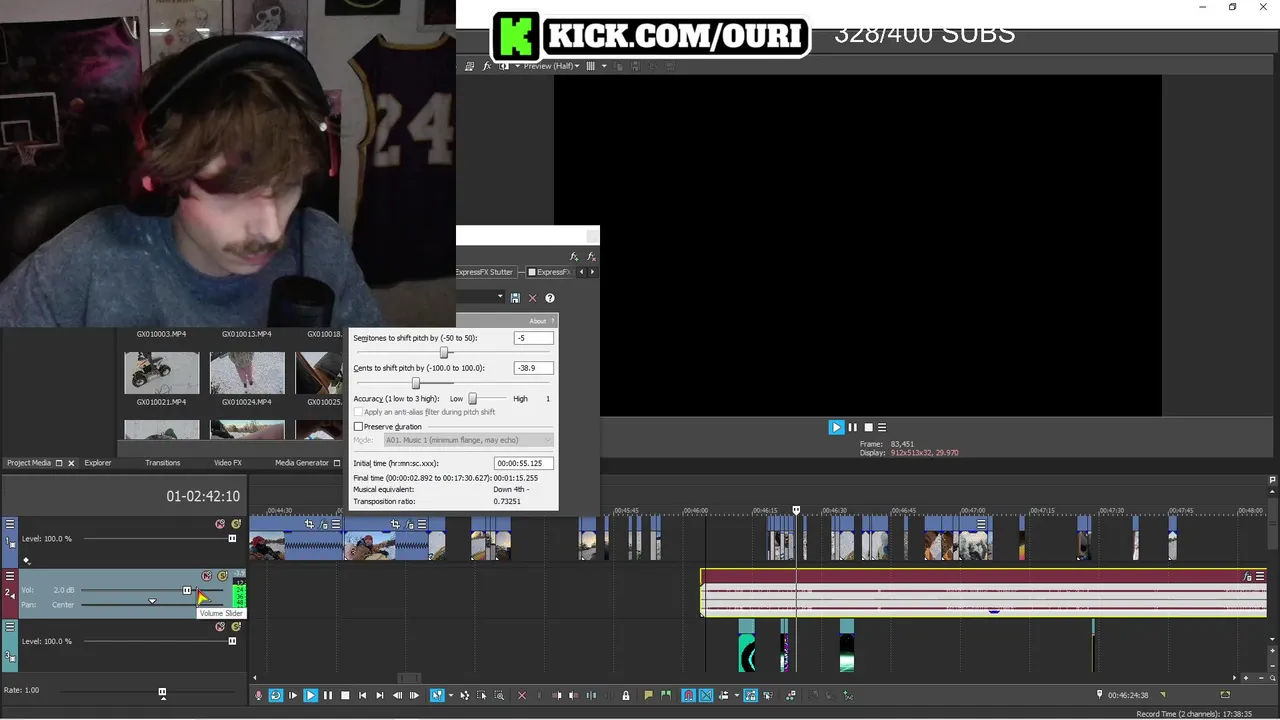1280x720 pixels.
Task: Step to next frame in transport bar
Action: 414,695
